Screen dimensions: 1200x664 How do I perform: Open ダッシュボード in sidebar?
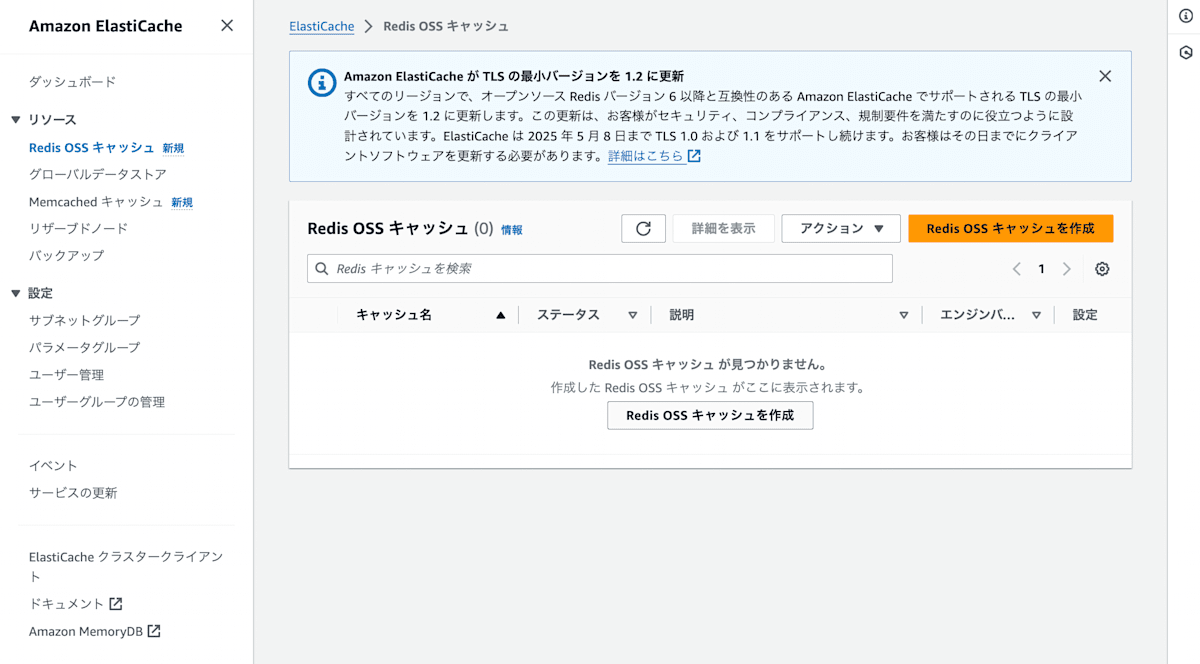(x=72, y=82)
